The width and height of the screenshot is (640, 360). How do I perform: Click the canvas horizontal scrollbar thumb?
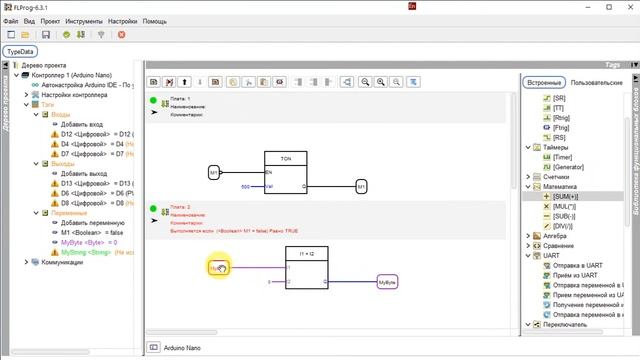tap(182, 332)
